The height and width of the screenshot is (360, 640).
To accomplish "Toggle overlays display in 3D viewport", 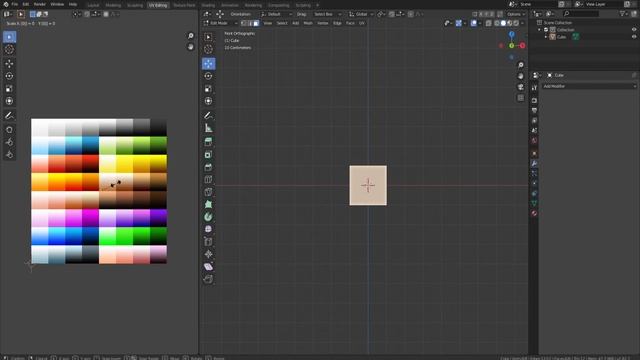I will 474,23.
